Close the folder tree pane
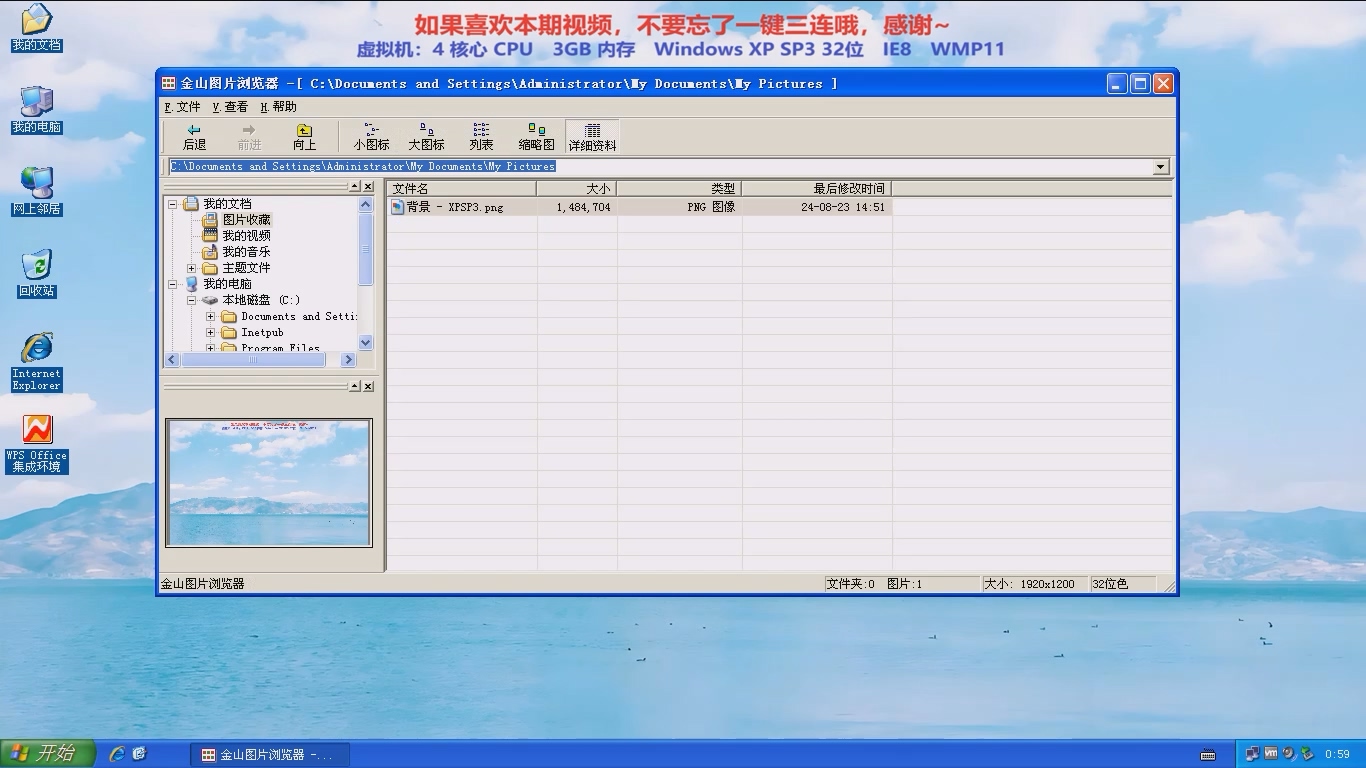This screenshot has height=768, width=1366. pos(368,187)
